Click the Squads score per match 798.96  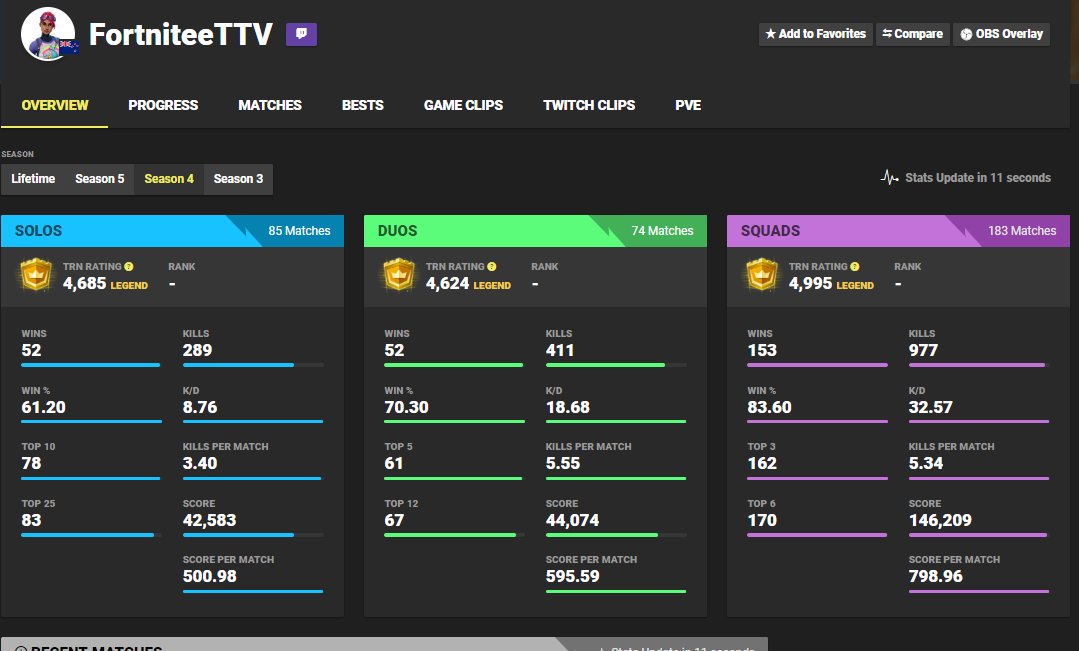[x=935, y=576]
